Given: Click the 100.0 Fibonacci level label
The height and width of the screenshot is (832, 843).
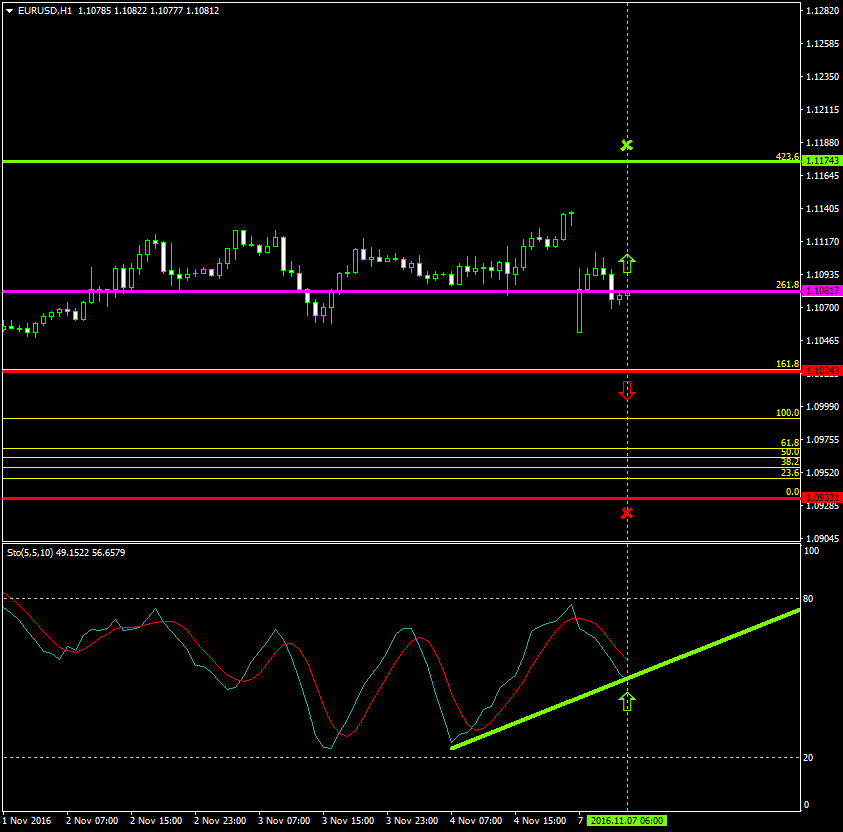Looking at the screenshot, I should click(787, 413).
